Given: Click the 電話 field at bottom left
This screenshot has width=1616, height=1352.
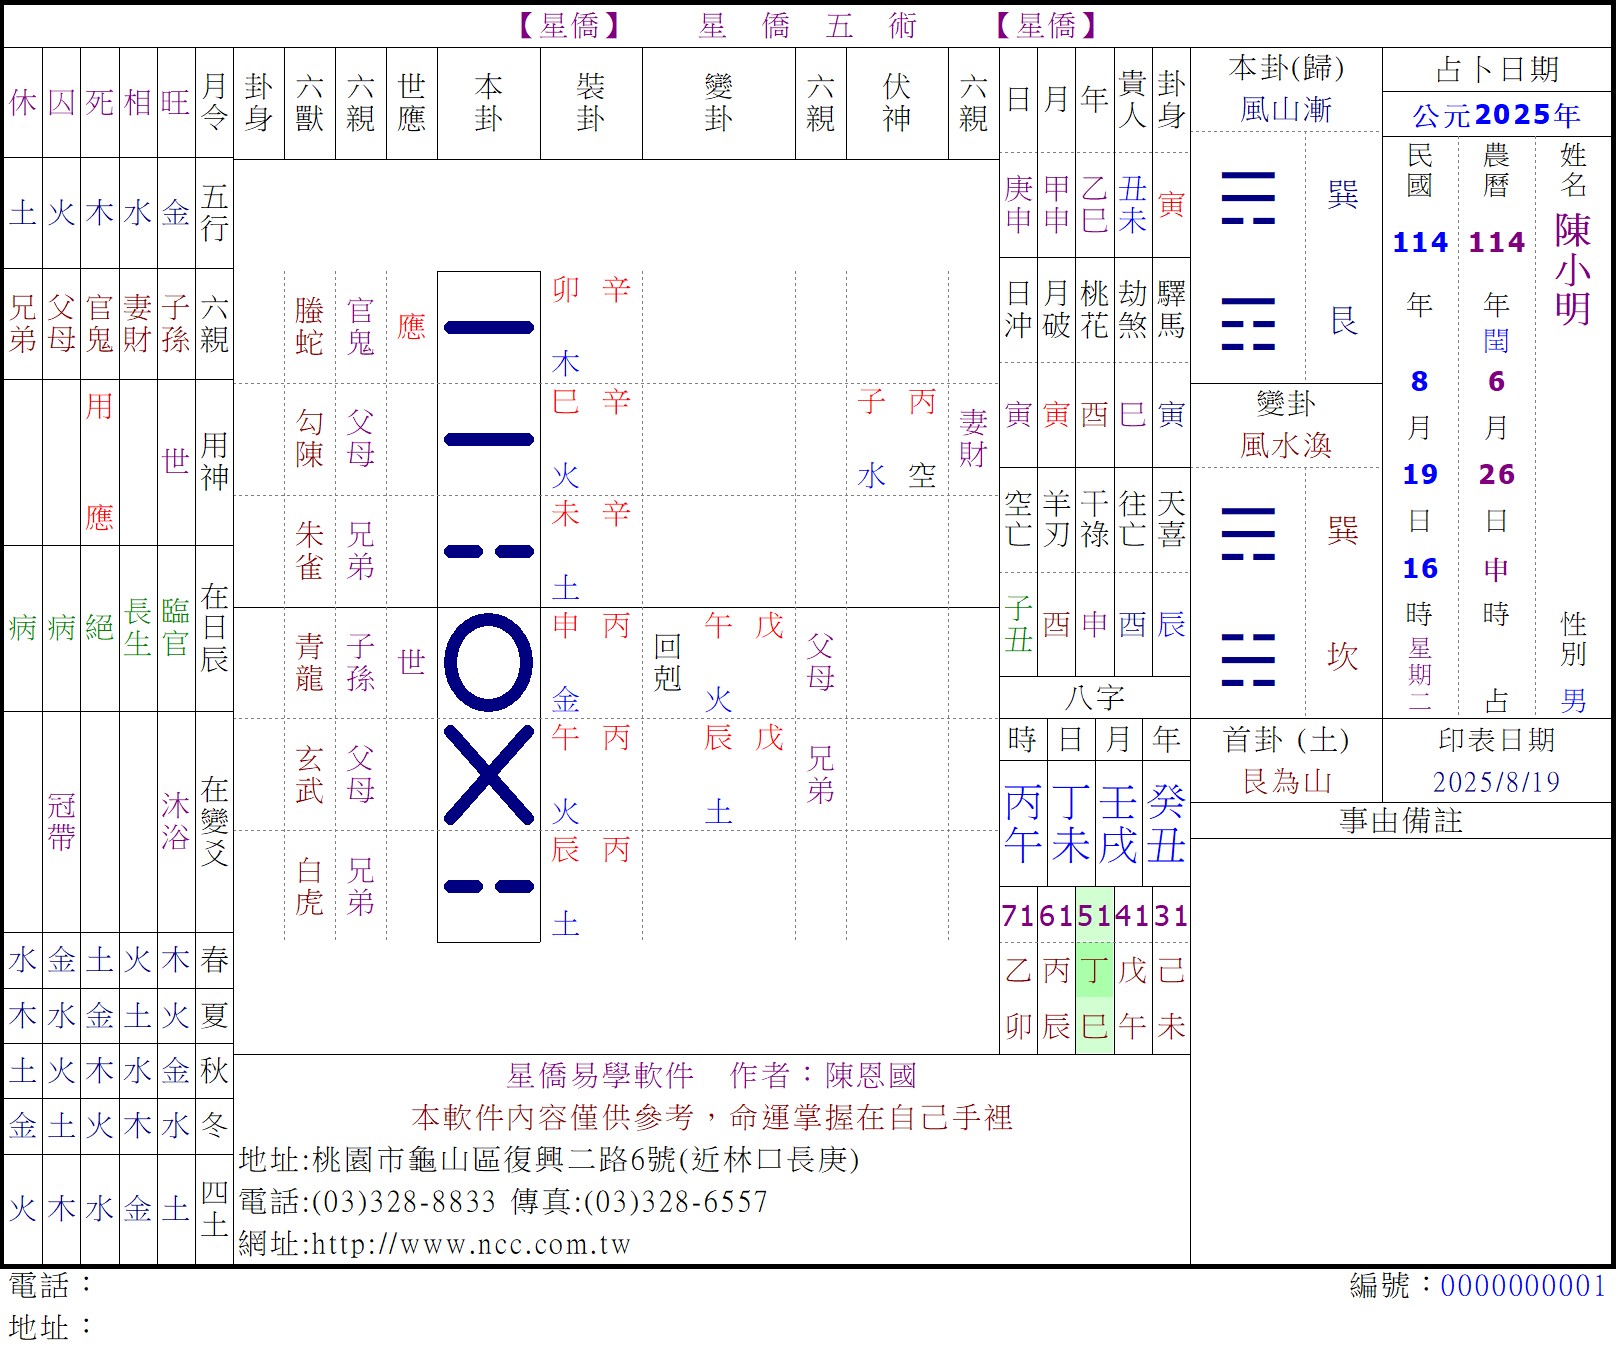Looking at the screenshot, I should pos(50,1286).
